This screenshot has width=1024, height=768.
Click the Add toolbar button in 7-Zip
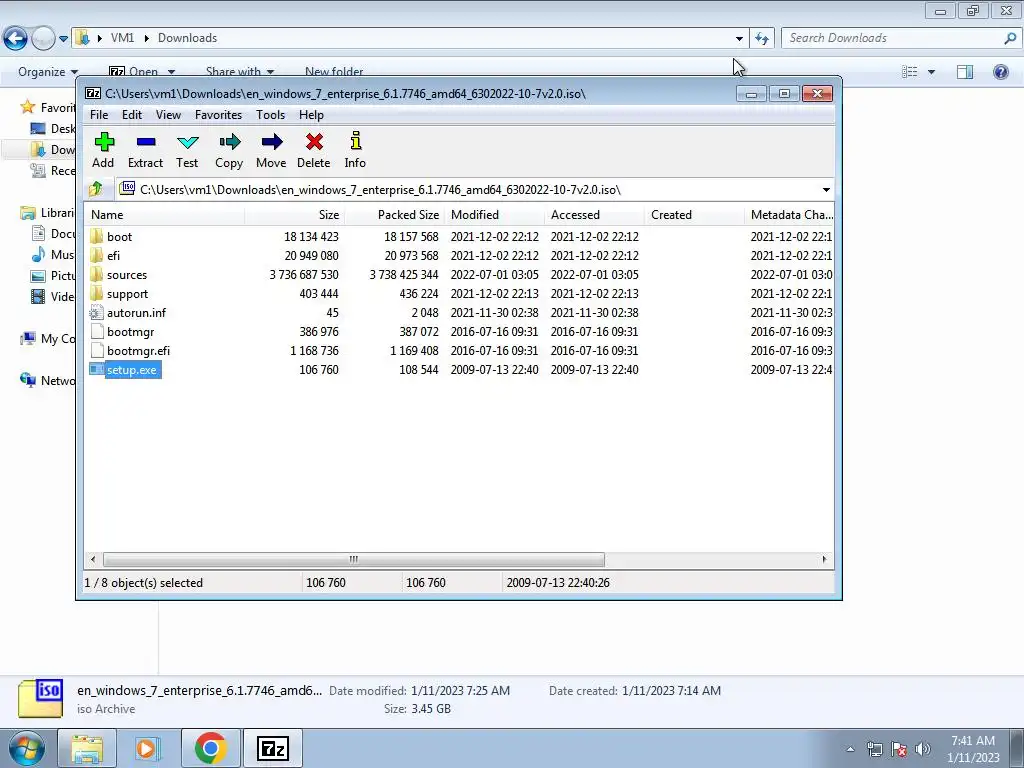click(x=103, y=150)
